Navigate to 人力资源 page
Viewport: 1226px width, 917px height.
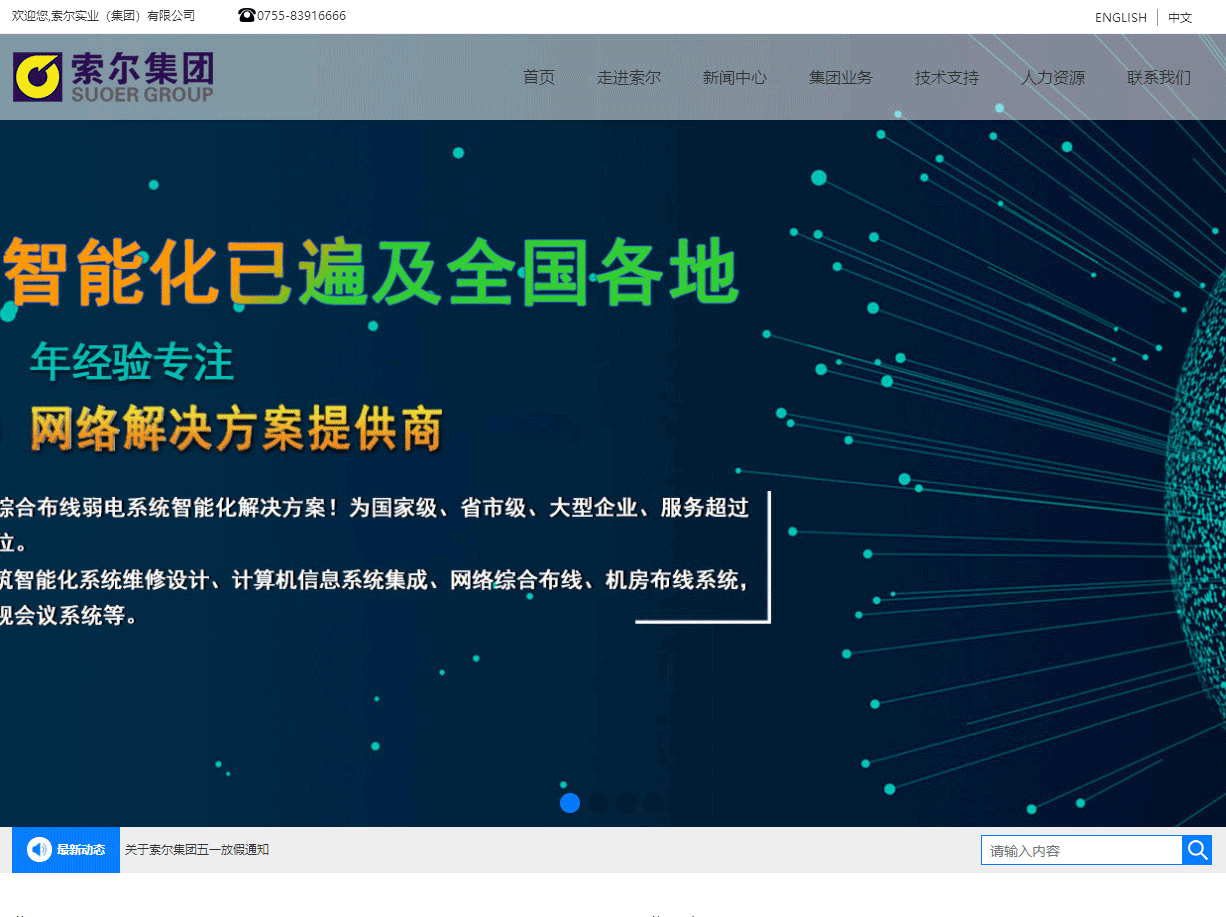point(1053,77)
